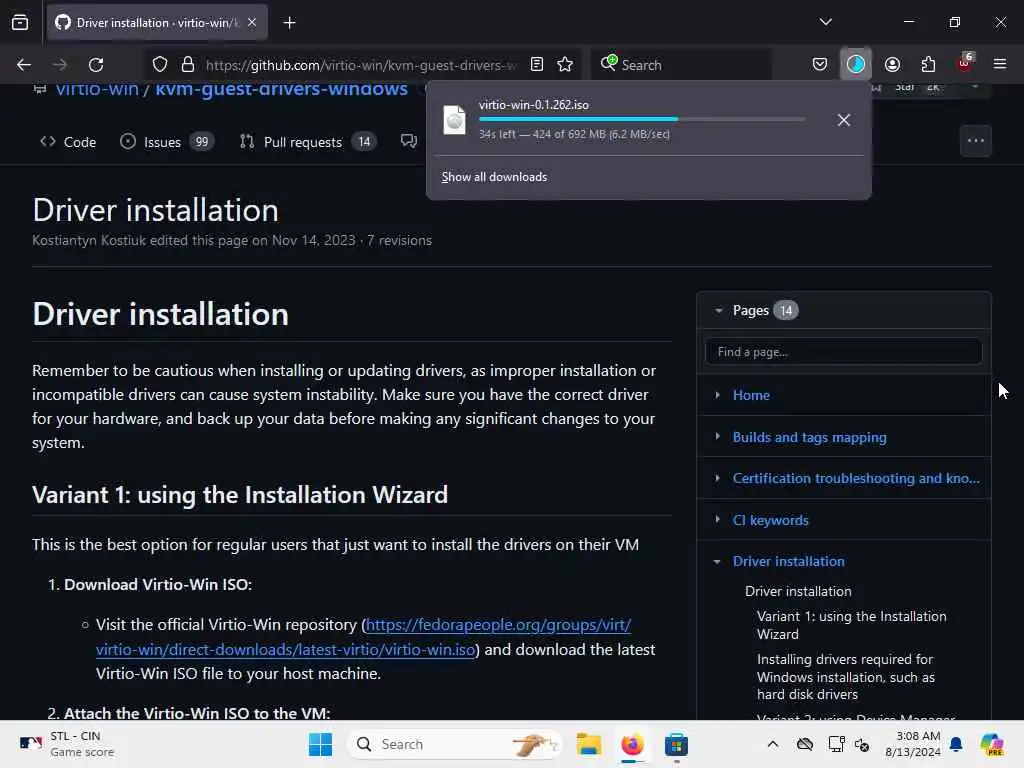Open the notifications bell icon
Viewport: 1024px width, 768px height.
(x=956, y=744)
